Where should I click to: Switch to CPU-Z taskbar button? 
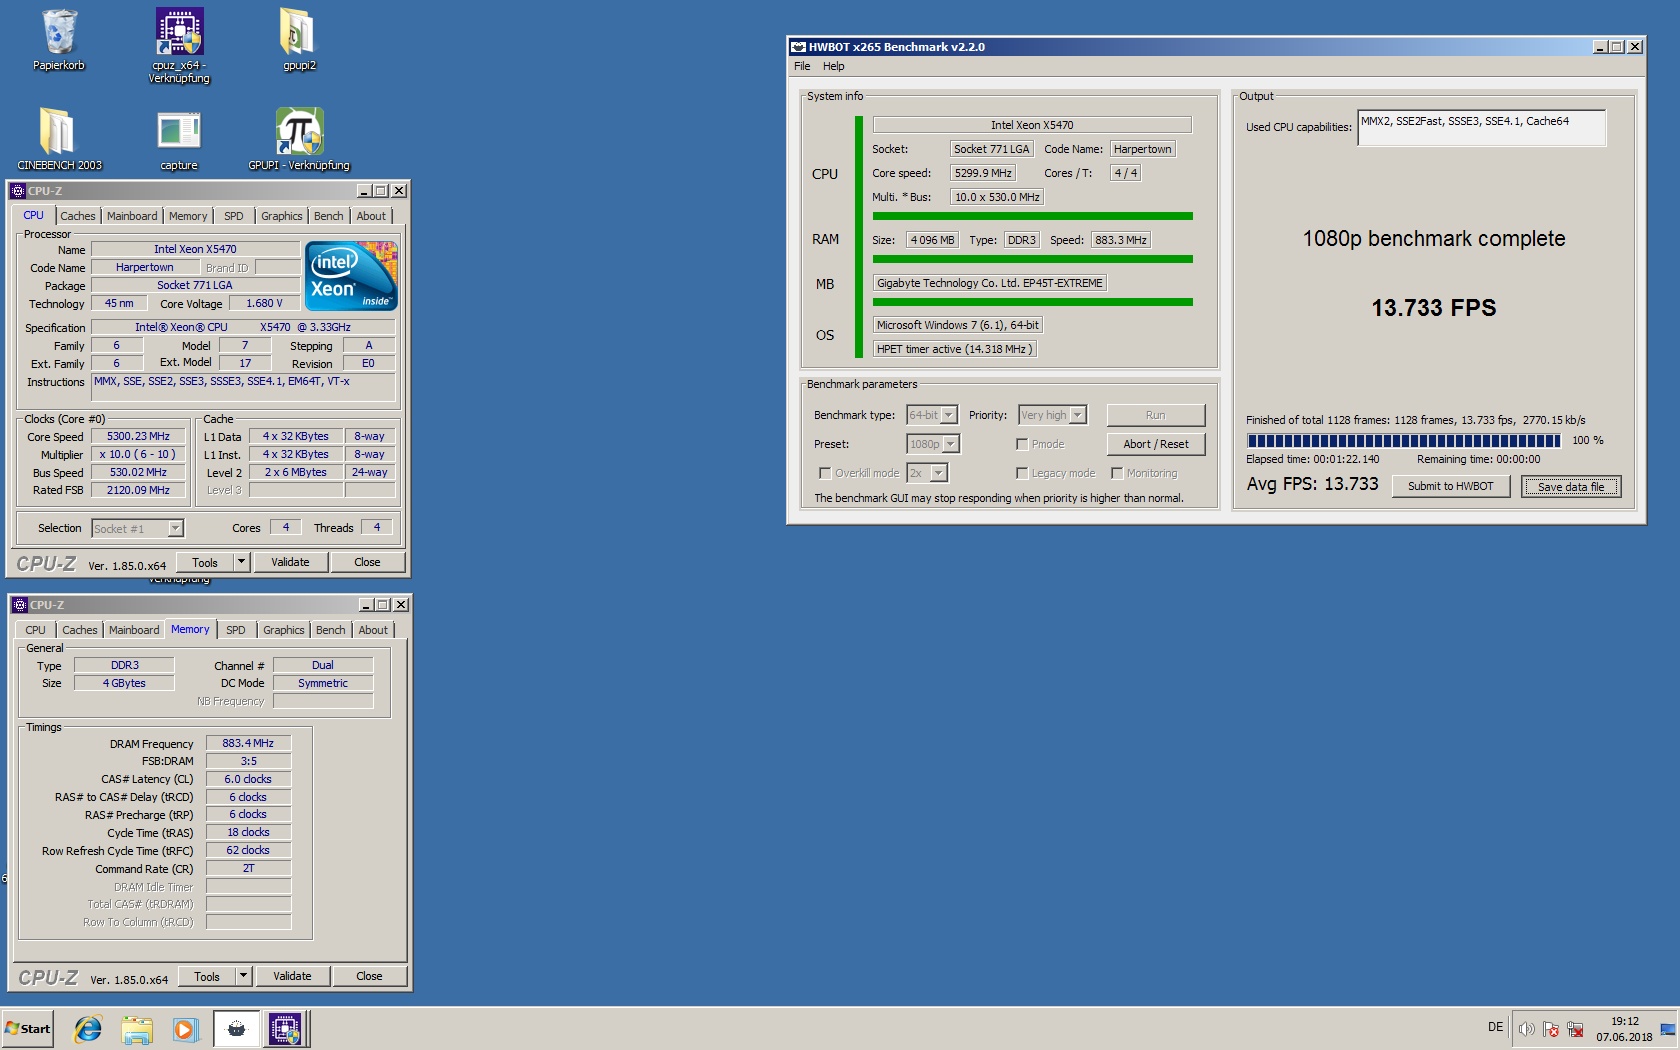pos(285,1028)
